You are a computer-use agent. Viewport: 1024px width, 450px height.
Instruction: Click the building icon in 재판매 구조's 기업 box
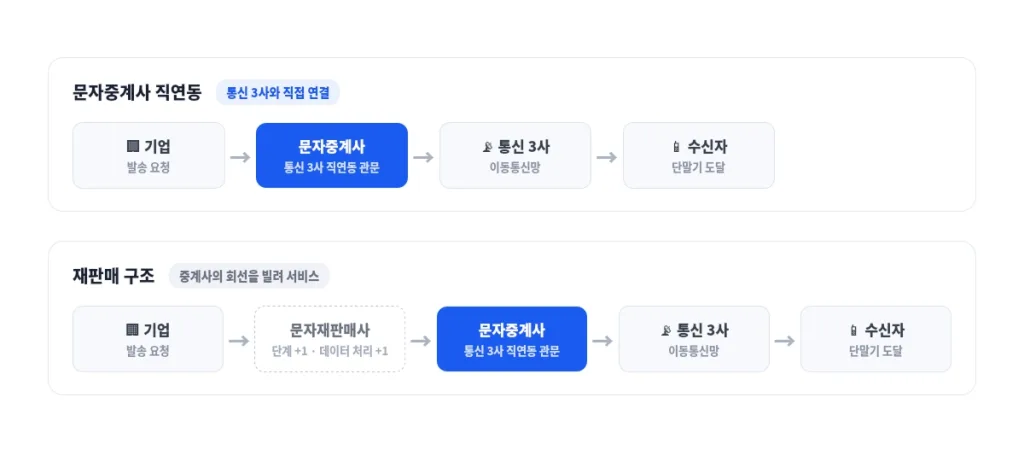click(x=133, y=330)
